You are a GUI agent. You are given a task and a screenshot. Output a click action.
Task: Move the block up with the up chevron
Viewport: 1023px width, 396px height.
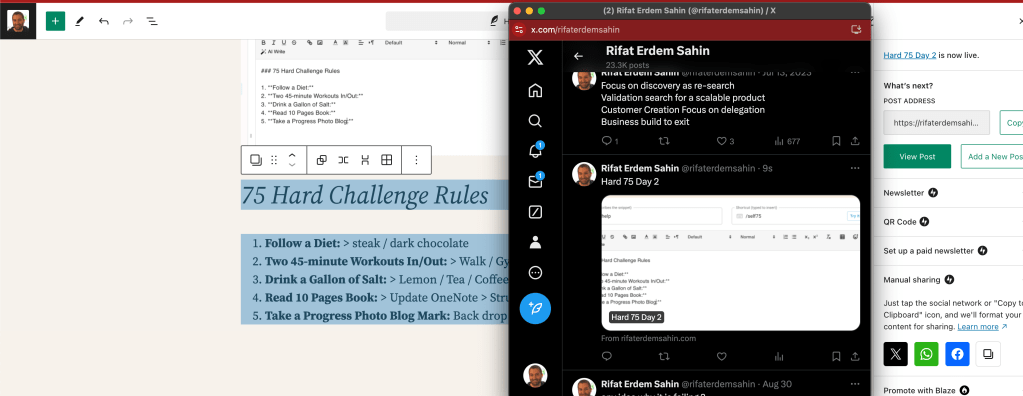[292, 155]
